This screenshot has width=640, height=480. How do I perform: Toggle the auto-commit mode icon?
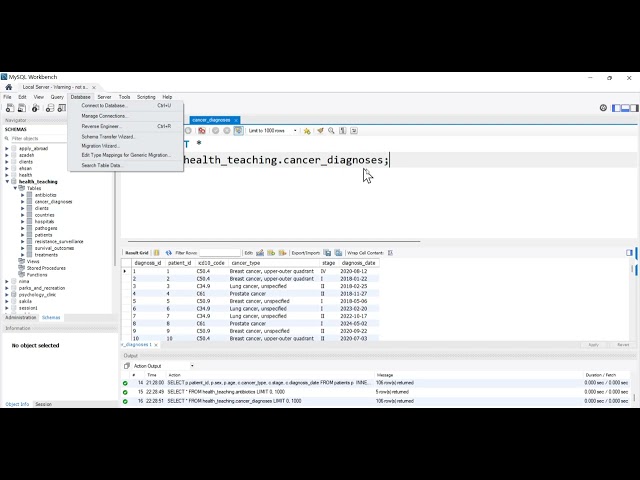[239, 131]
